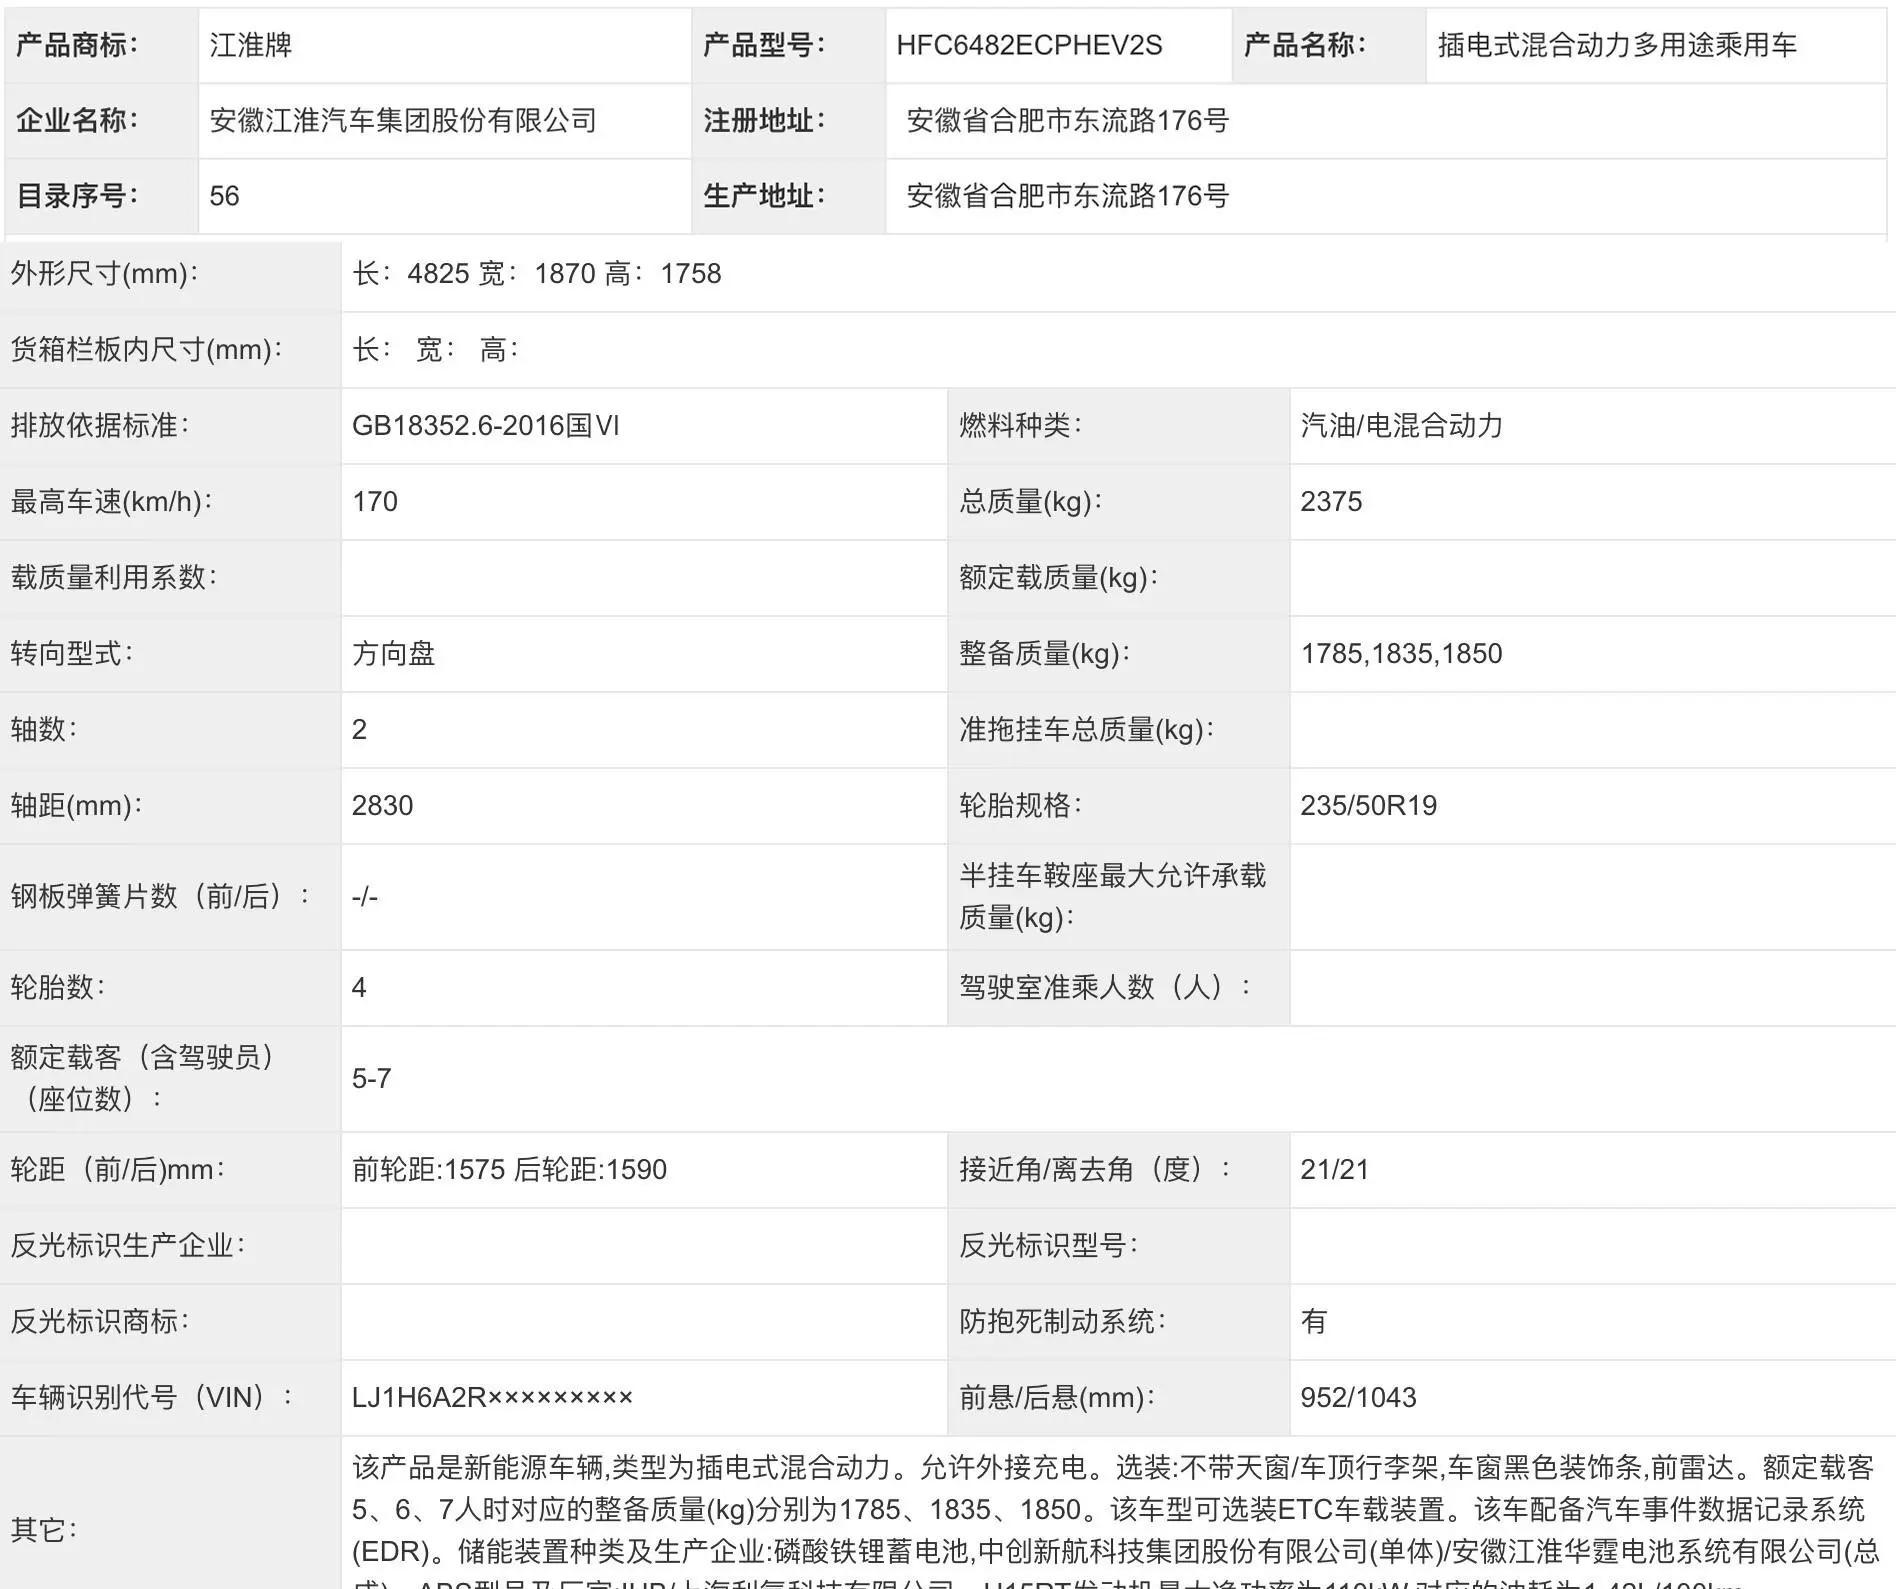Click the ABS value 有
The image size is (1896, 1589).
click(x=1314, y=1322)
